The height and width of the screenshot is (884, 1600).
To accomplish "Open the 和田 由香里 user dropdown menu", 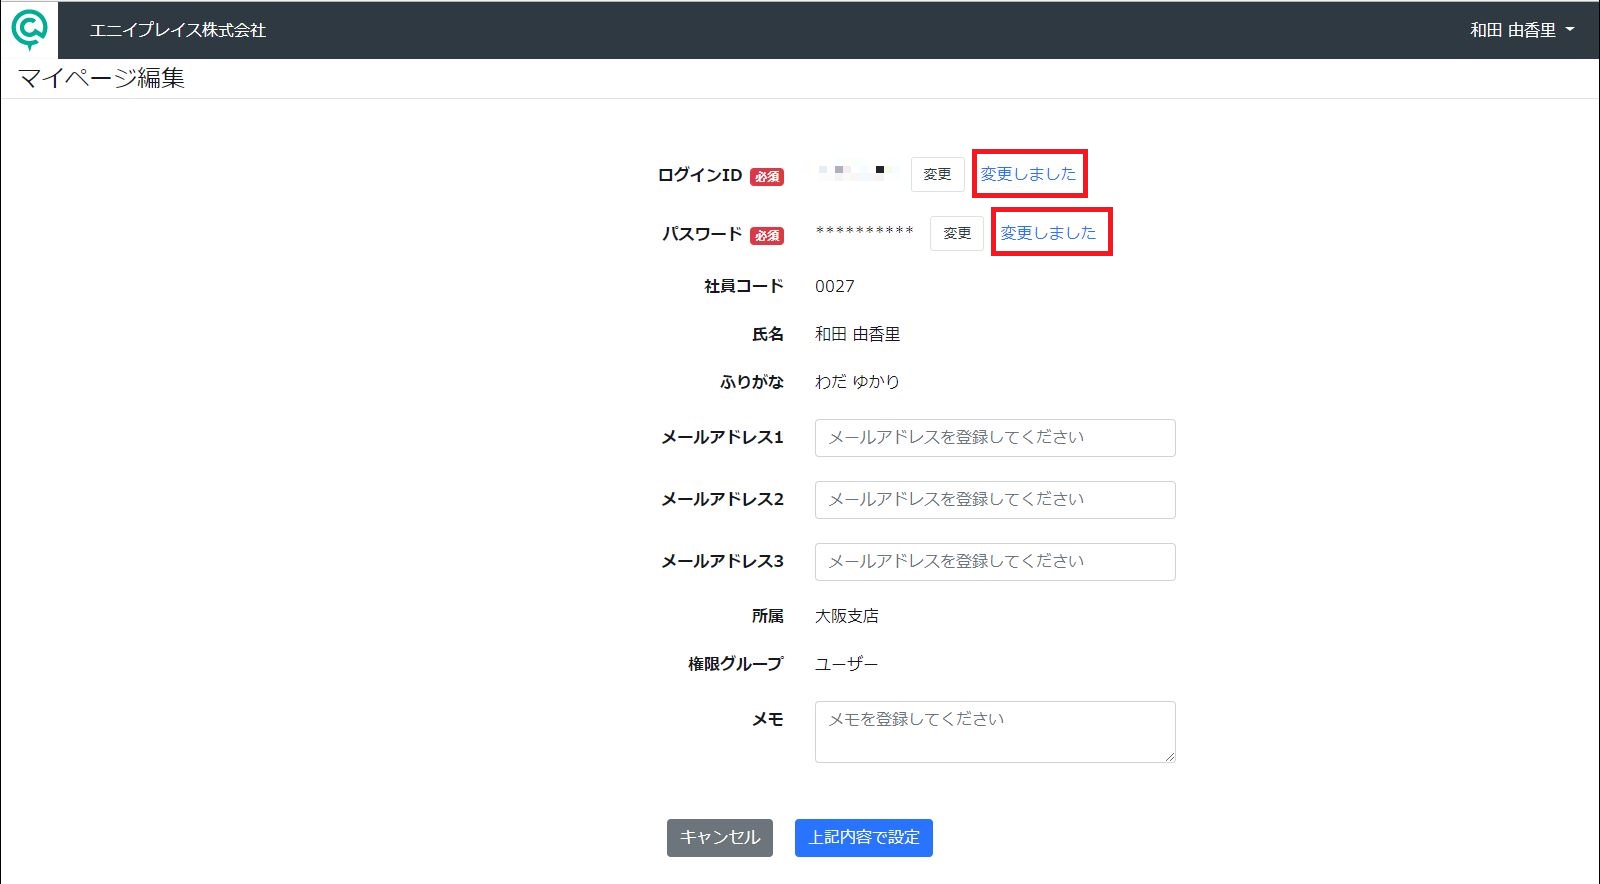I will (1521, 30).
